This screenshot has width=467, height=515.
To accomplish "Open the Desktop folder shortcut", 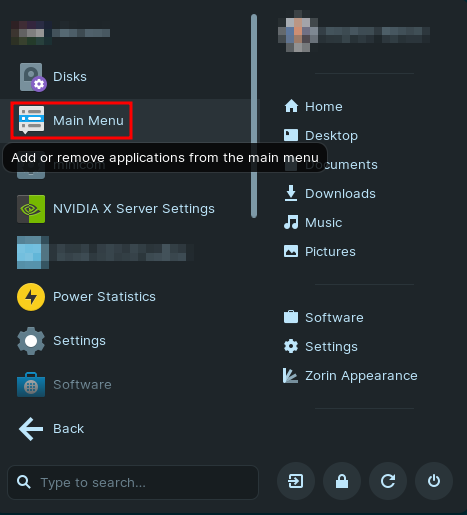I will (x=321, y=136).
